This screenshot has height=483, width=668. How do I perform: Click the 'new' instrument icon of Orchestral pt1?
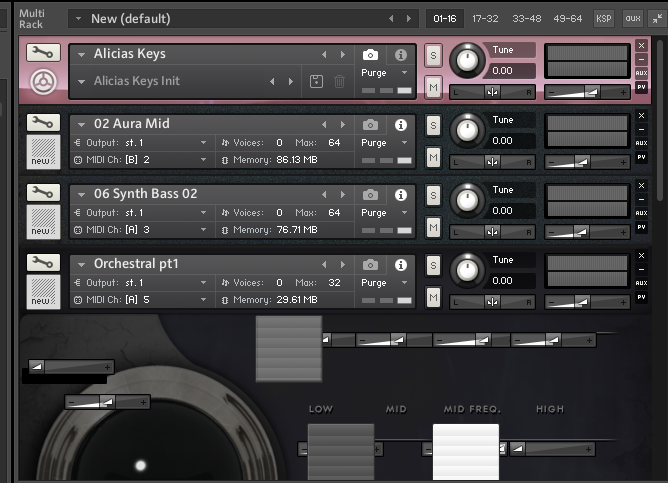43,292
